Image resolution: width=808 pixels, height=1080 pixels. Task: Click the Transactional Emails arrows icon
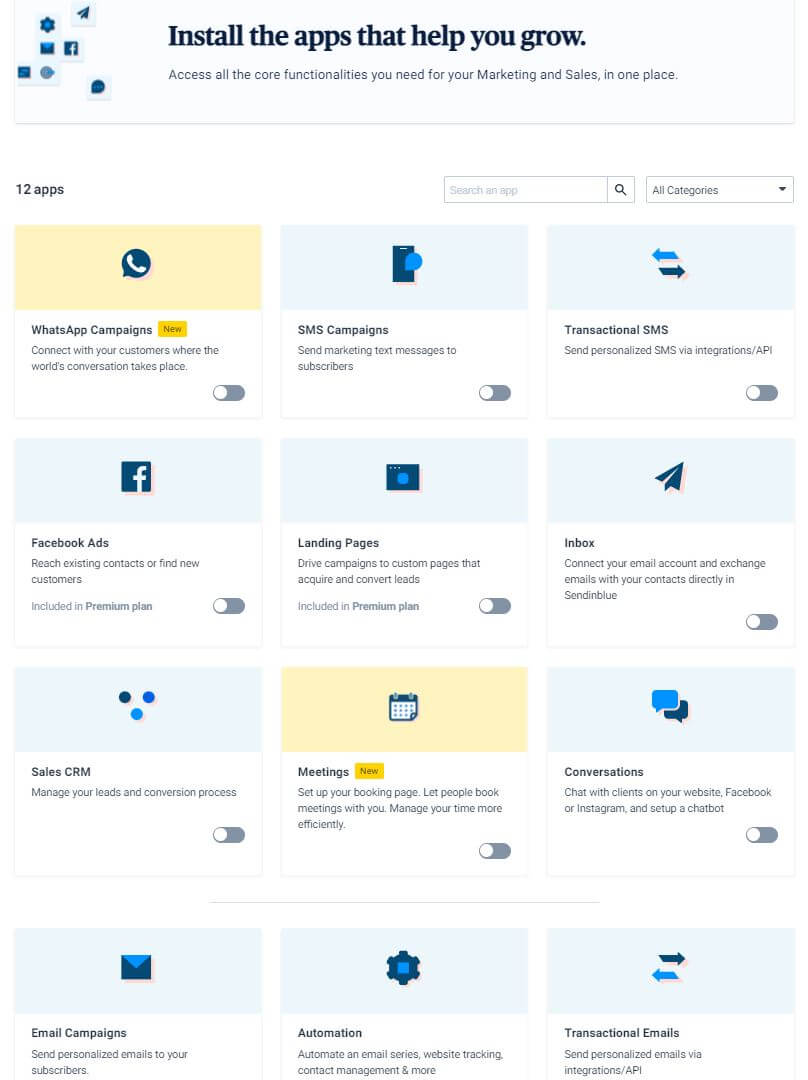pos(669,968)
